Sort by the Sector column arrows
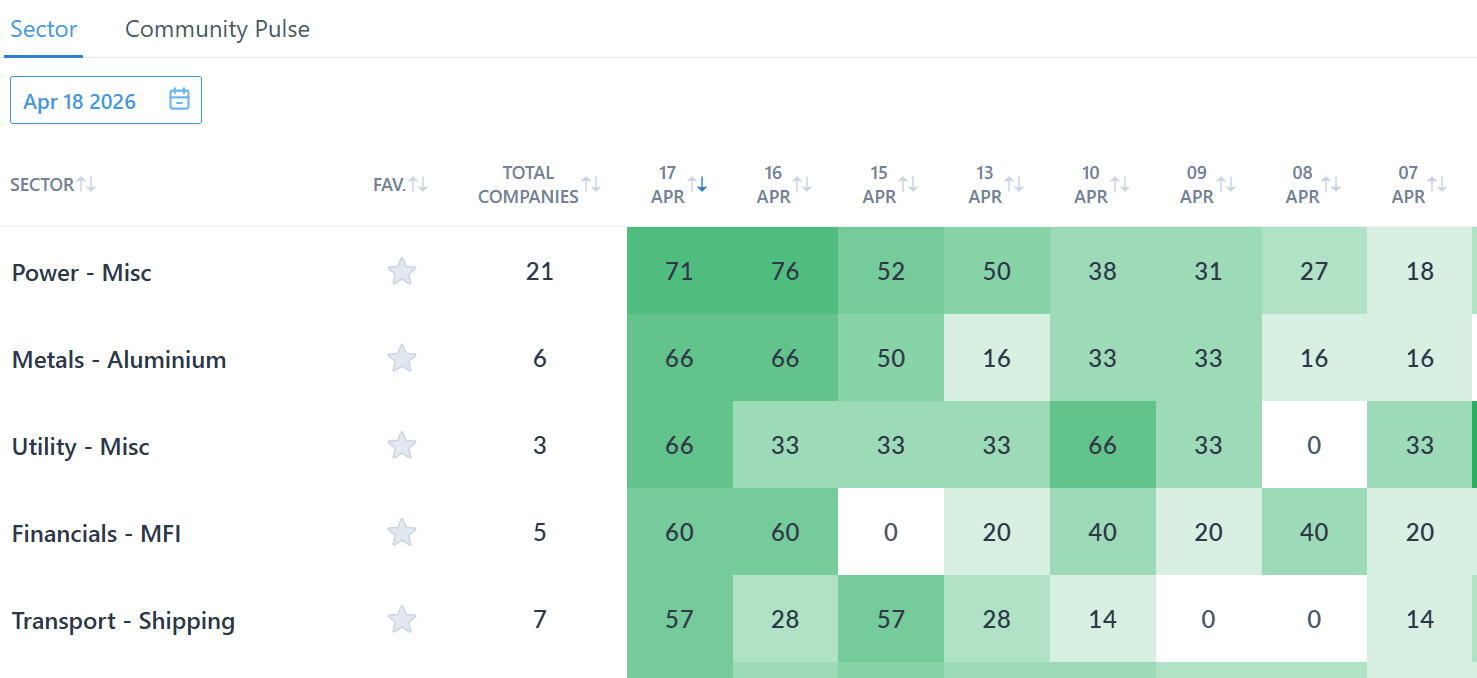 [87, 184]
